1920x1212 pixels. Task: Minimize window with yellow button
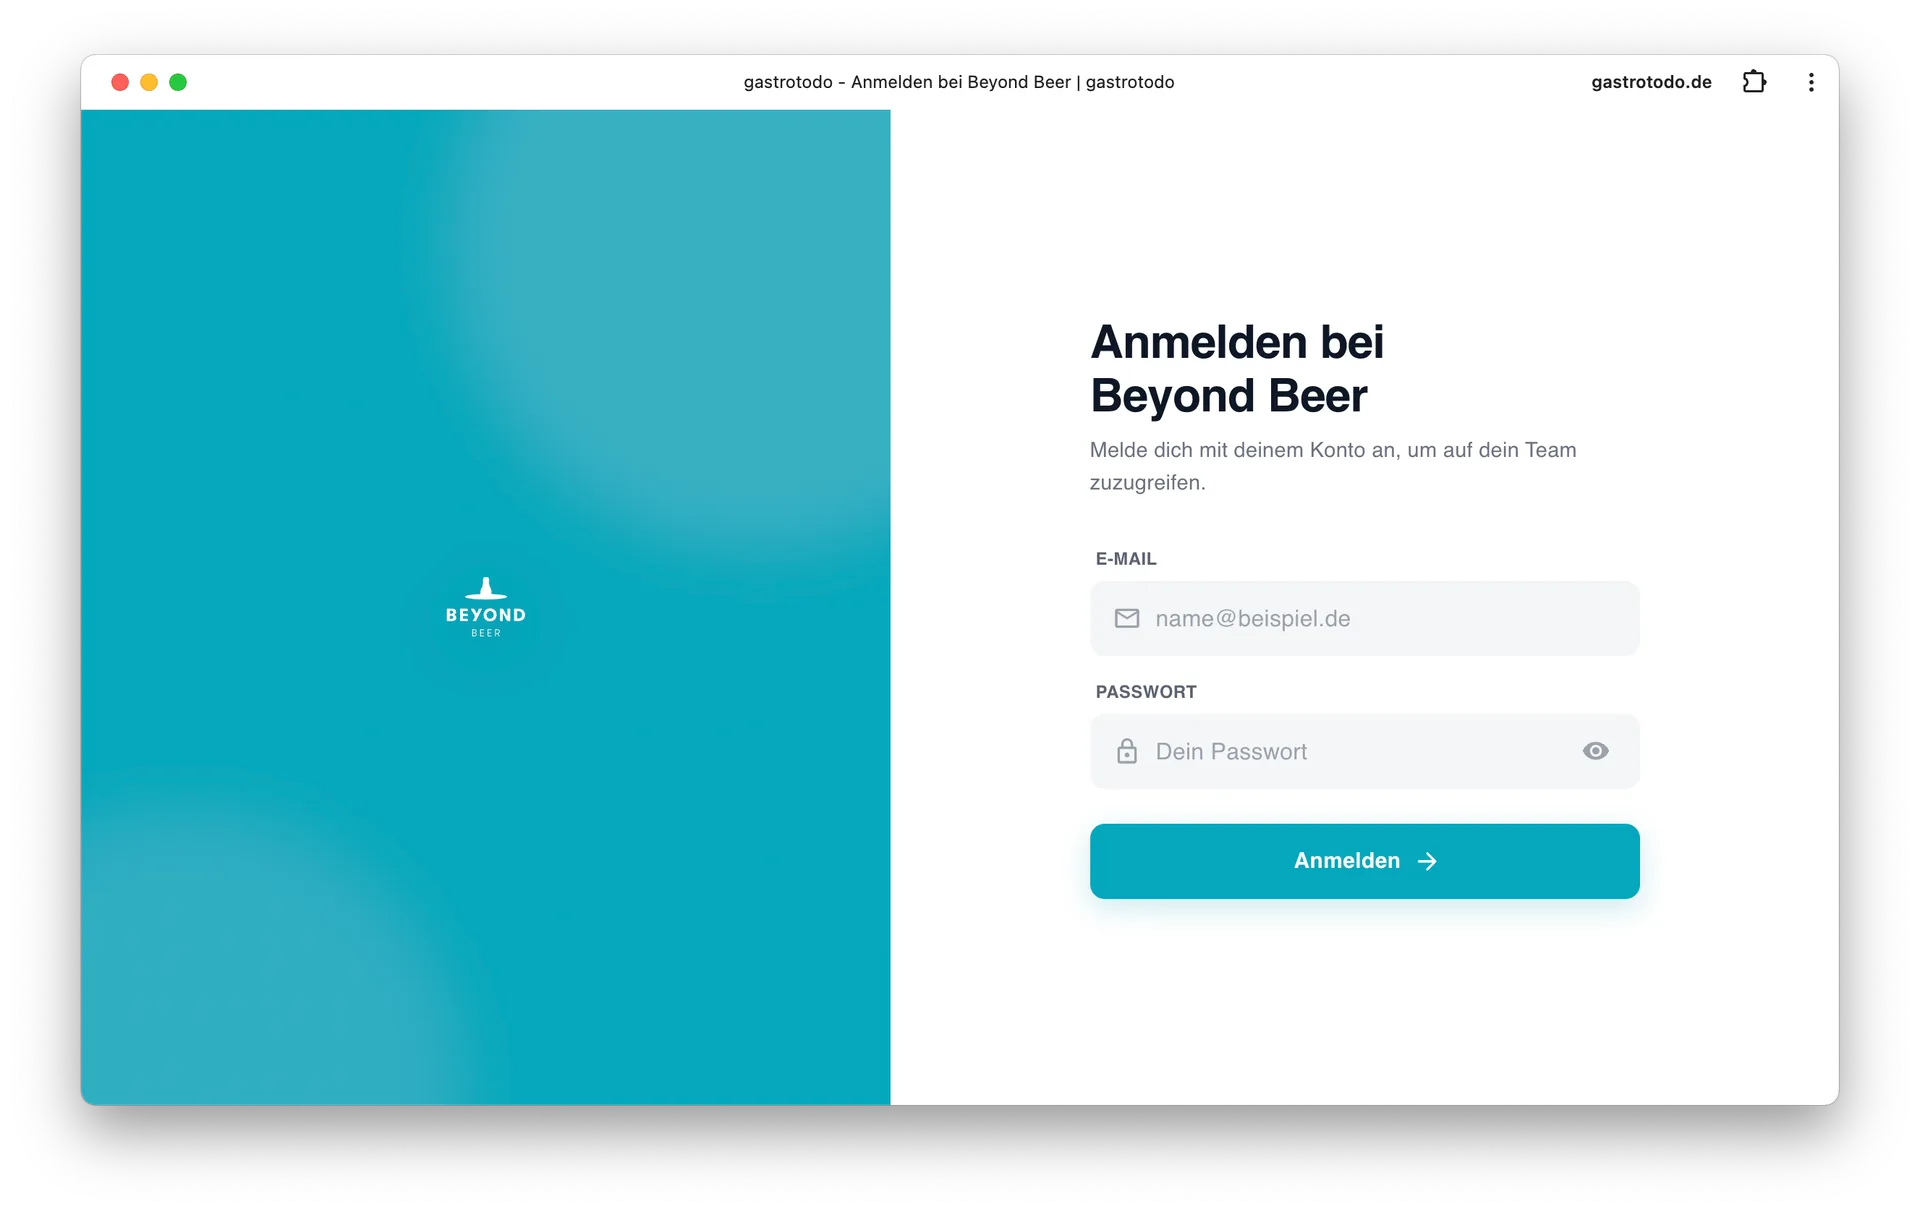(x=149, y=82)
